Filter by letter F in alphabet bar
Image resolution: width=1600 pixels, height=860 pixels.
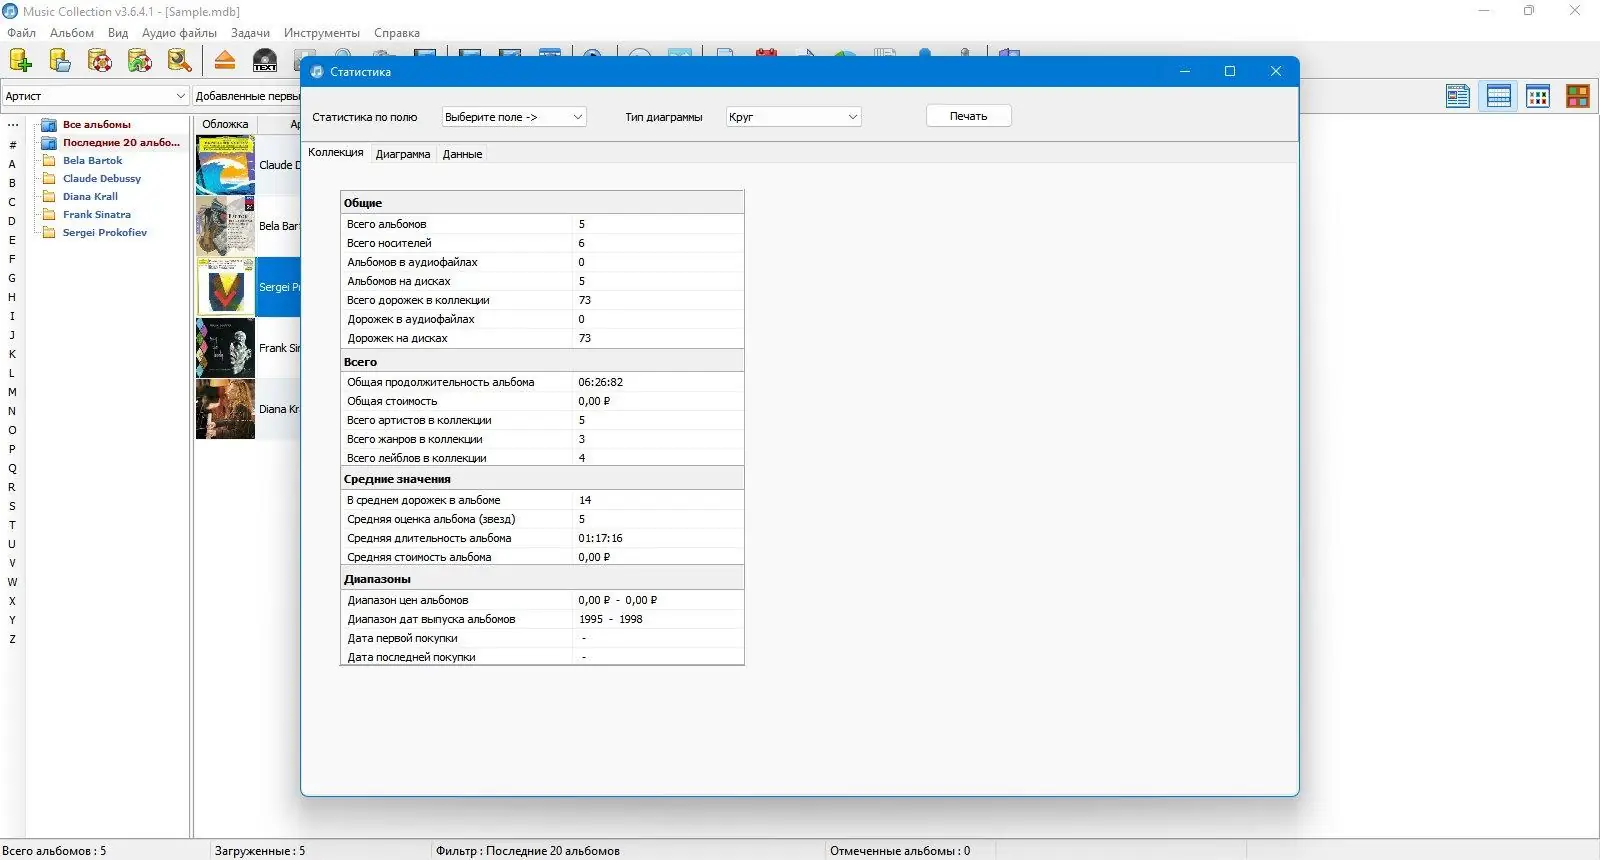click(x=12, y=259)
